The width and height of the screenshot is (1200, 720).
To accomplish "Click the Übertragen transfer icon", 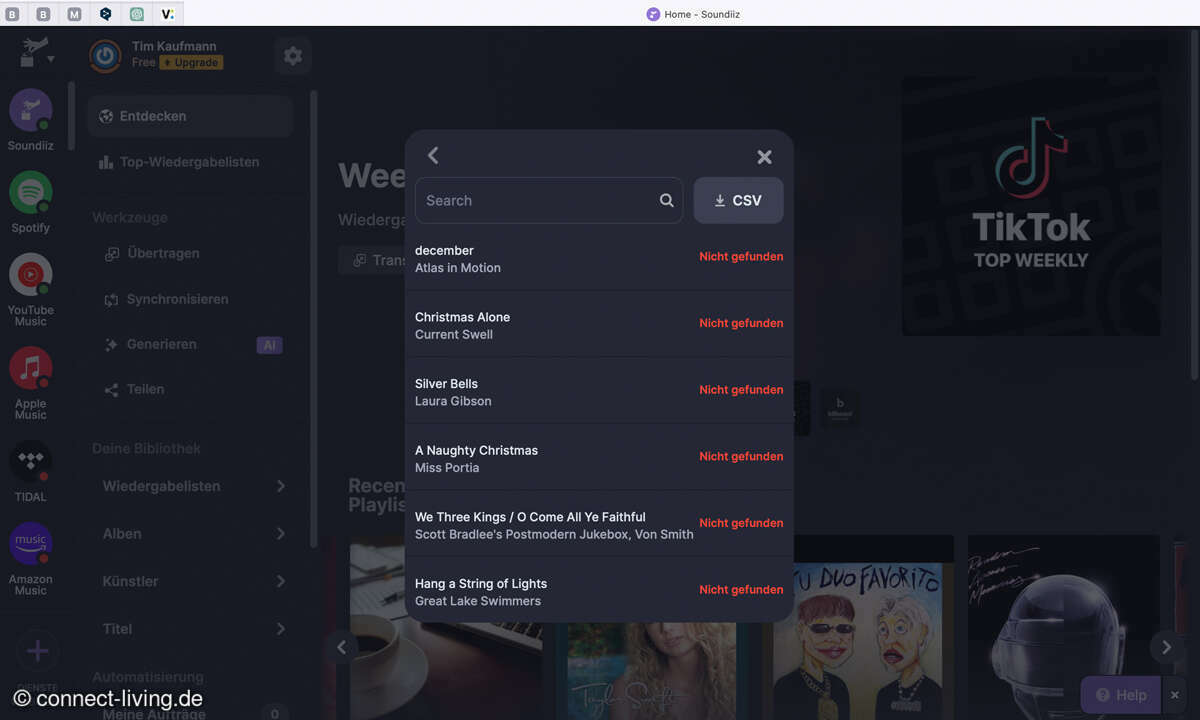I will (x=111, y=254).
